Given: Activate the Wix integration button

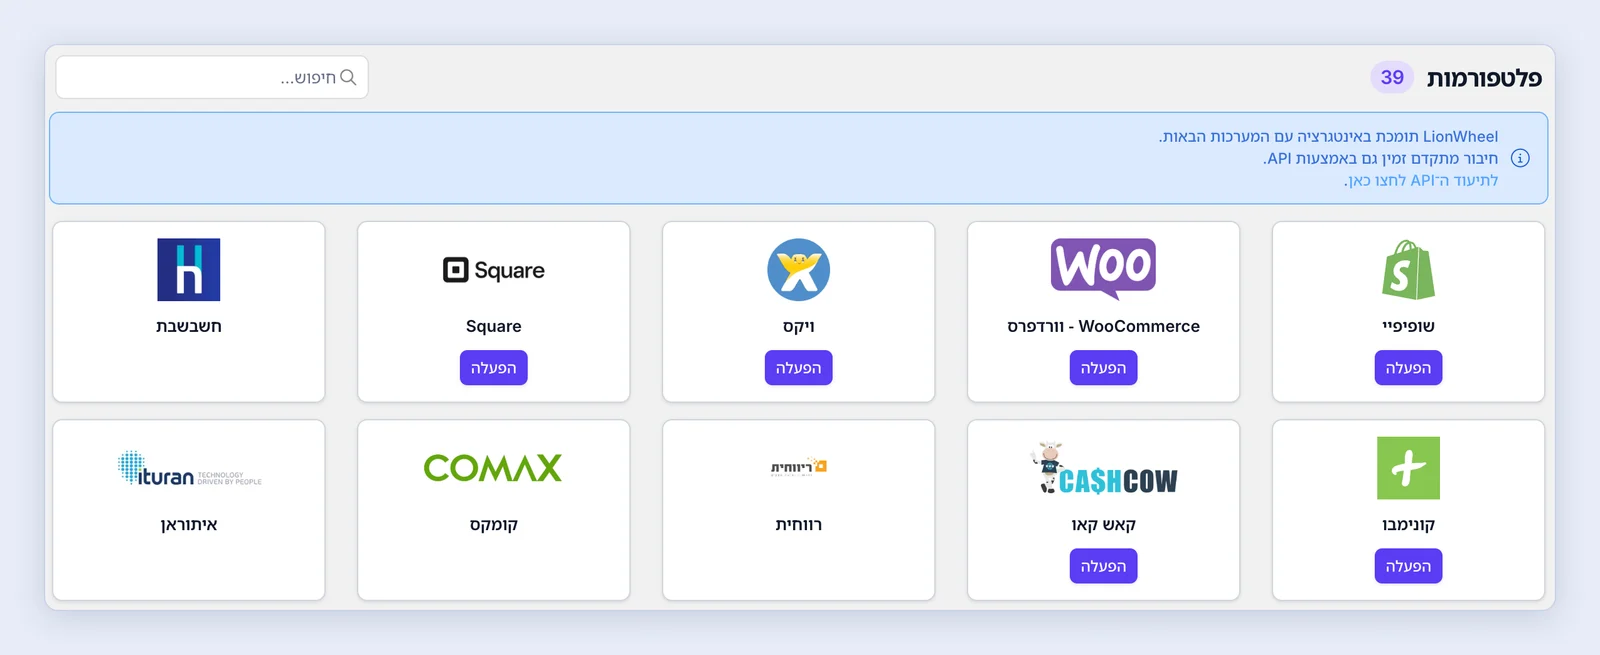Looking at the screenshot, I should 798,368.
